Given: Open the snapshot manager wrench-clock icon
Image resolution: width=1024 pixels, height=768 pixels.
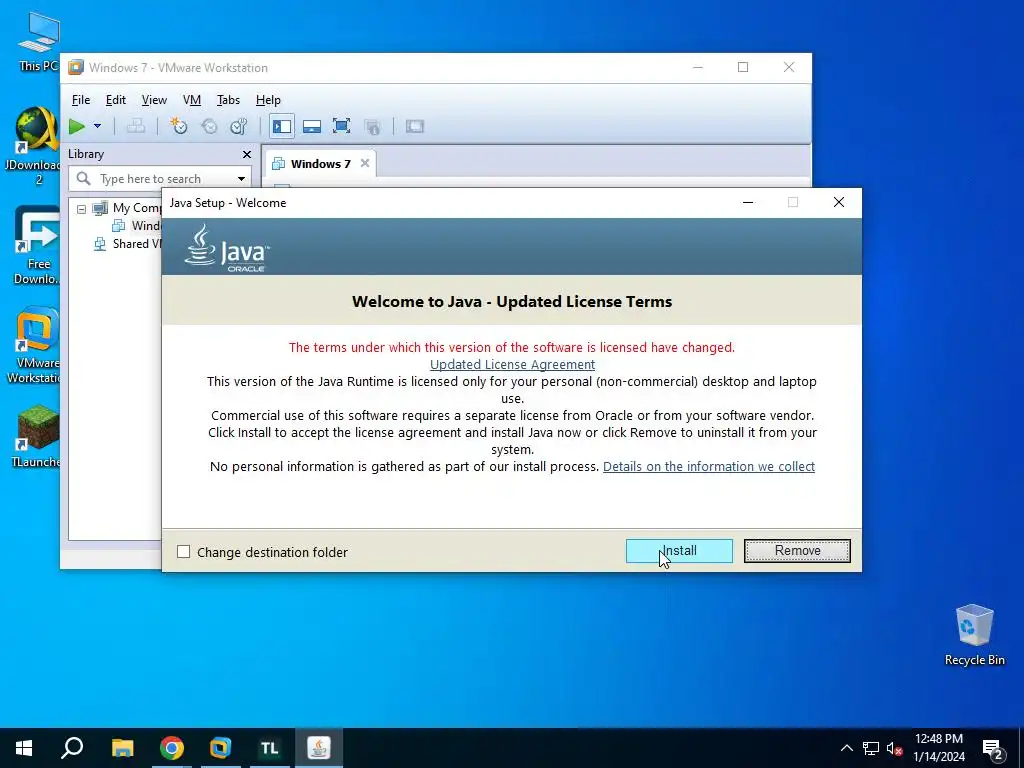Looking at the screenshot, I should pyautogui.click(x=239, y=126).
